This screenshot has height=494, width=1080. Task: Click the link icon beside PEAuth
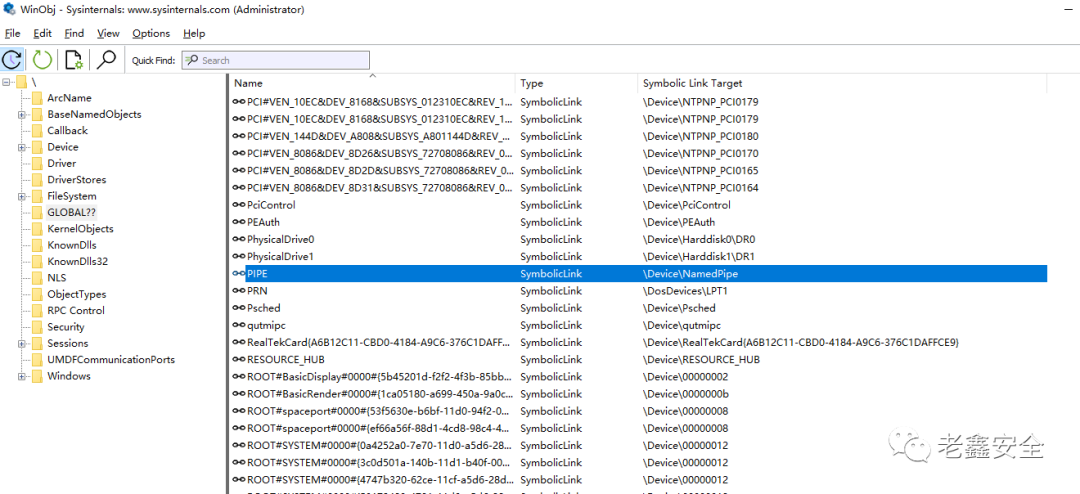click(x=239, y=222)
